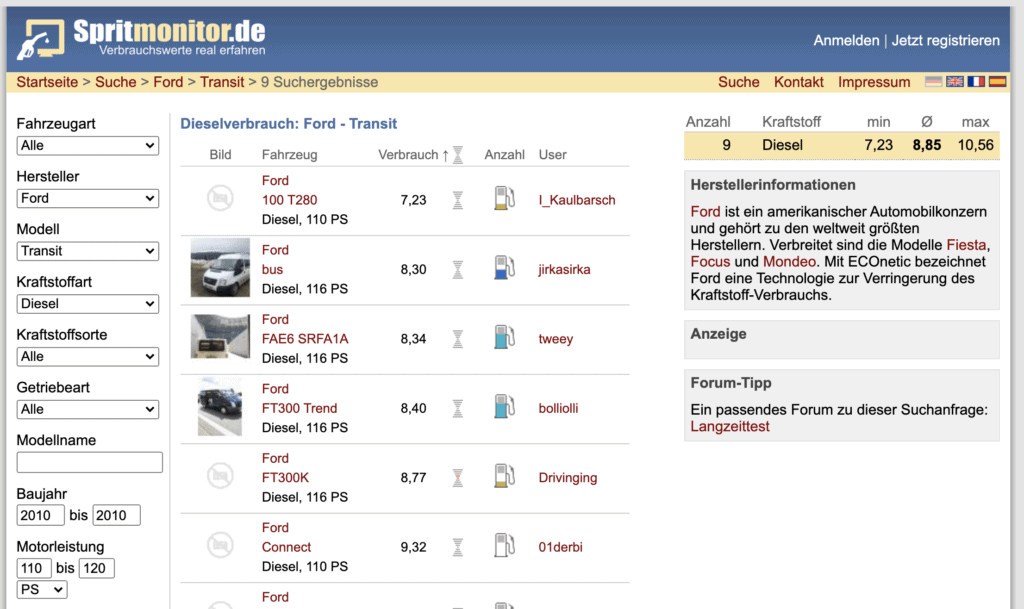1024x609 pixels.
Task: Open the Kraftstoffsorte dropdown
Action: pyautogui.click(x=88, y=357)
